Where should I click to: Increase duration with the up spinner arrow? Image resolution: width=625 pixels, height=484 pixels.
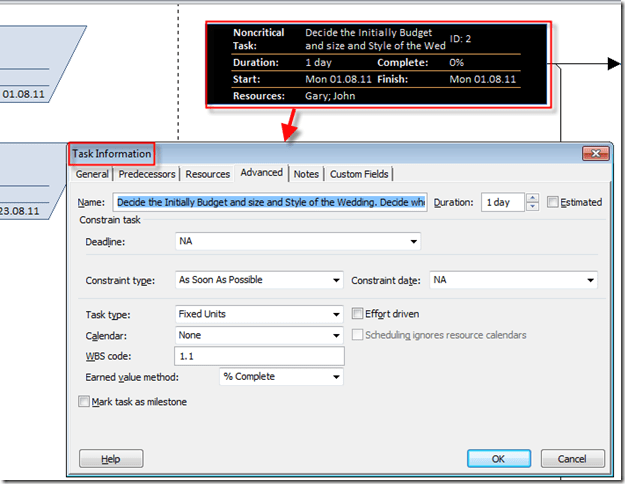532,198
